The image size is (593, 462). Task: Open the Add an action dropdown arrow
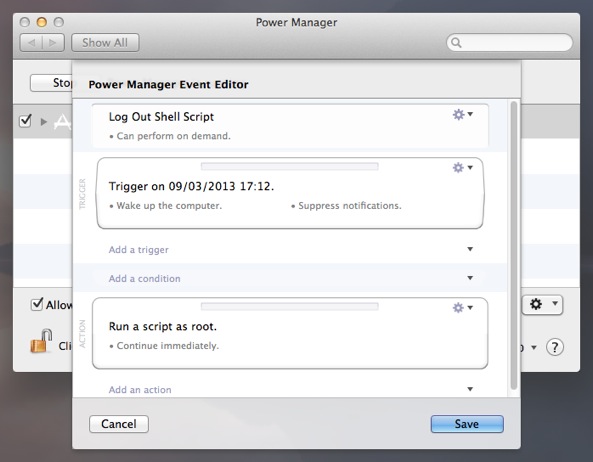pos(470,389)
